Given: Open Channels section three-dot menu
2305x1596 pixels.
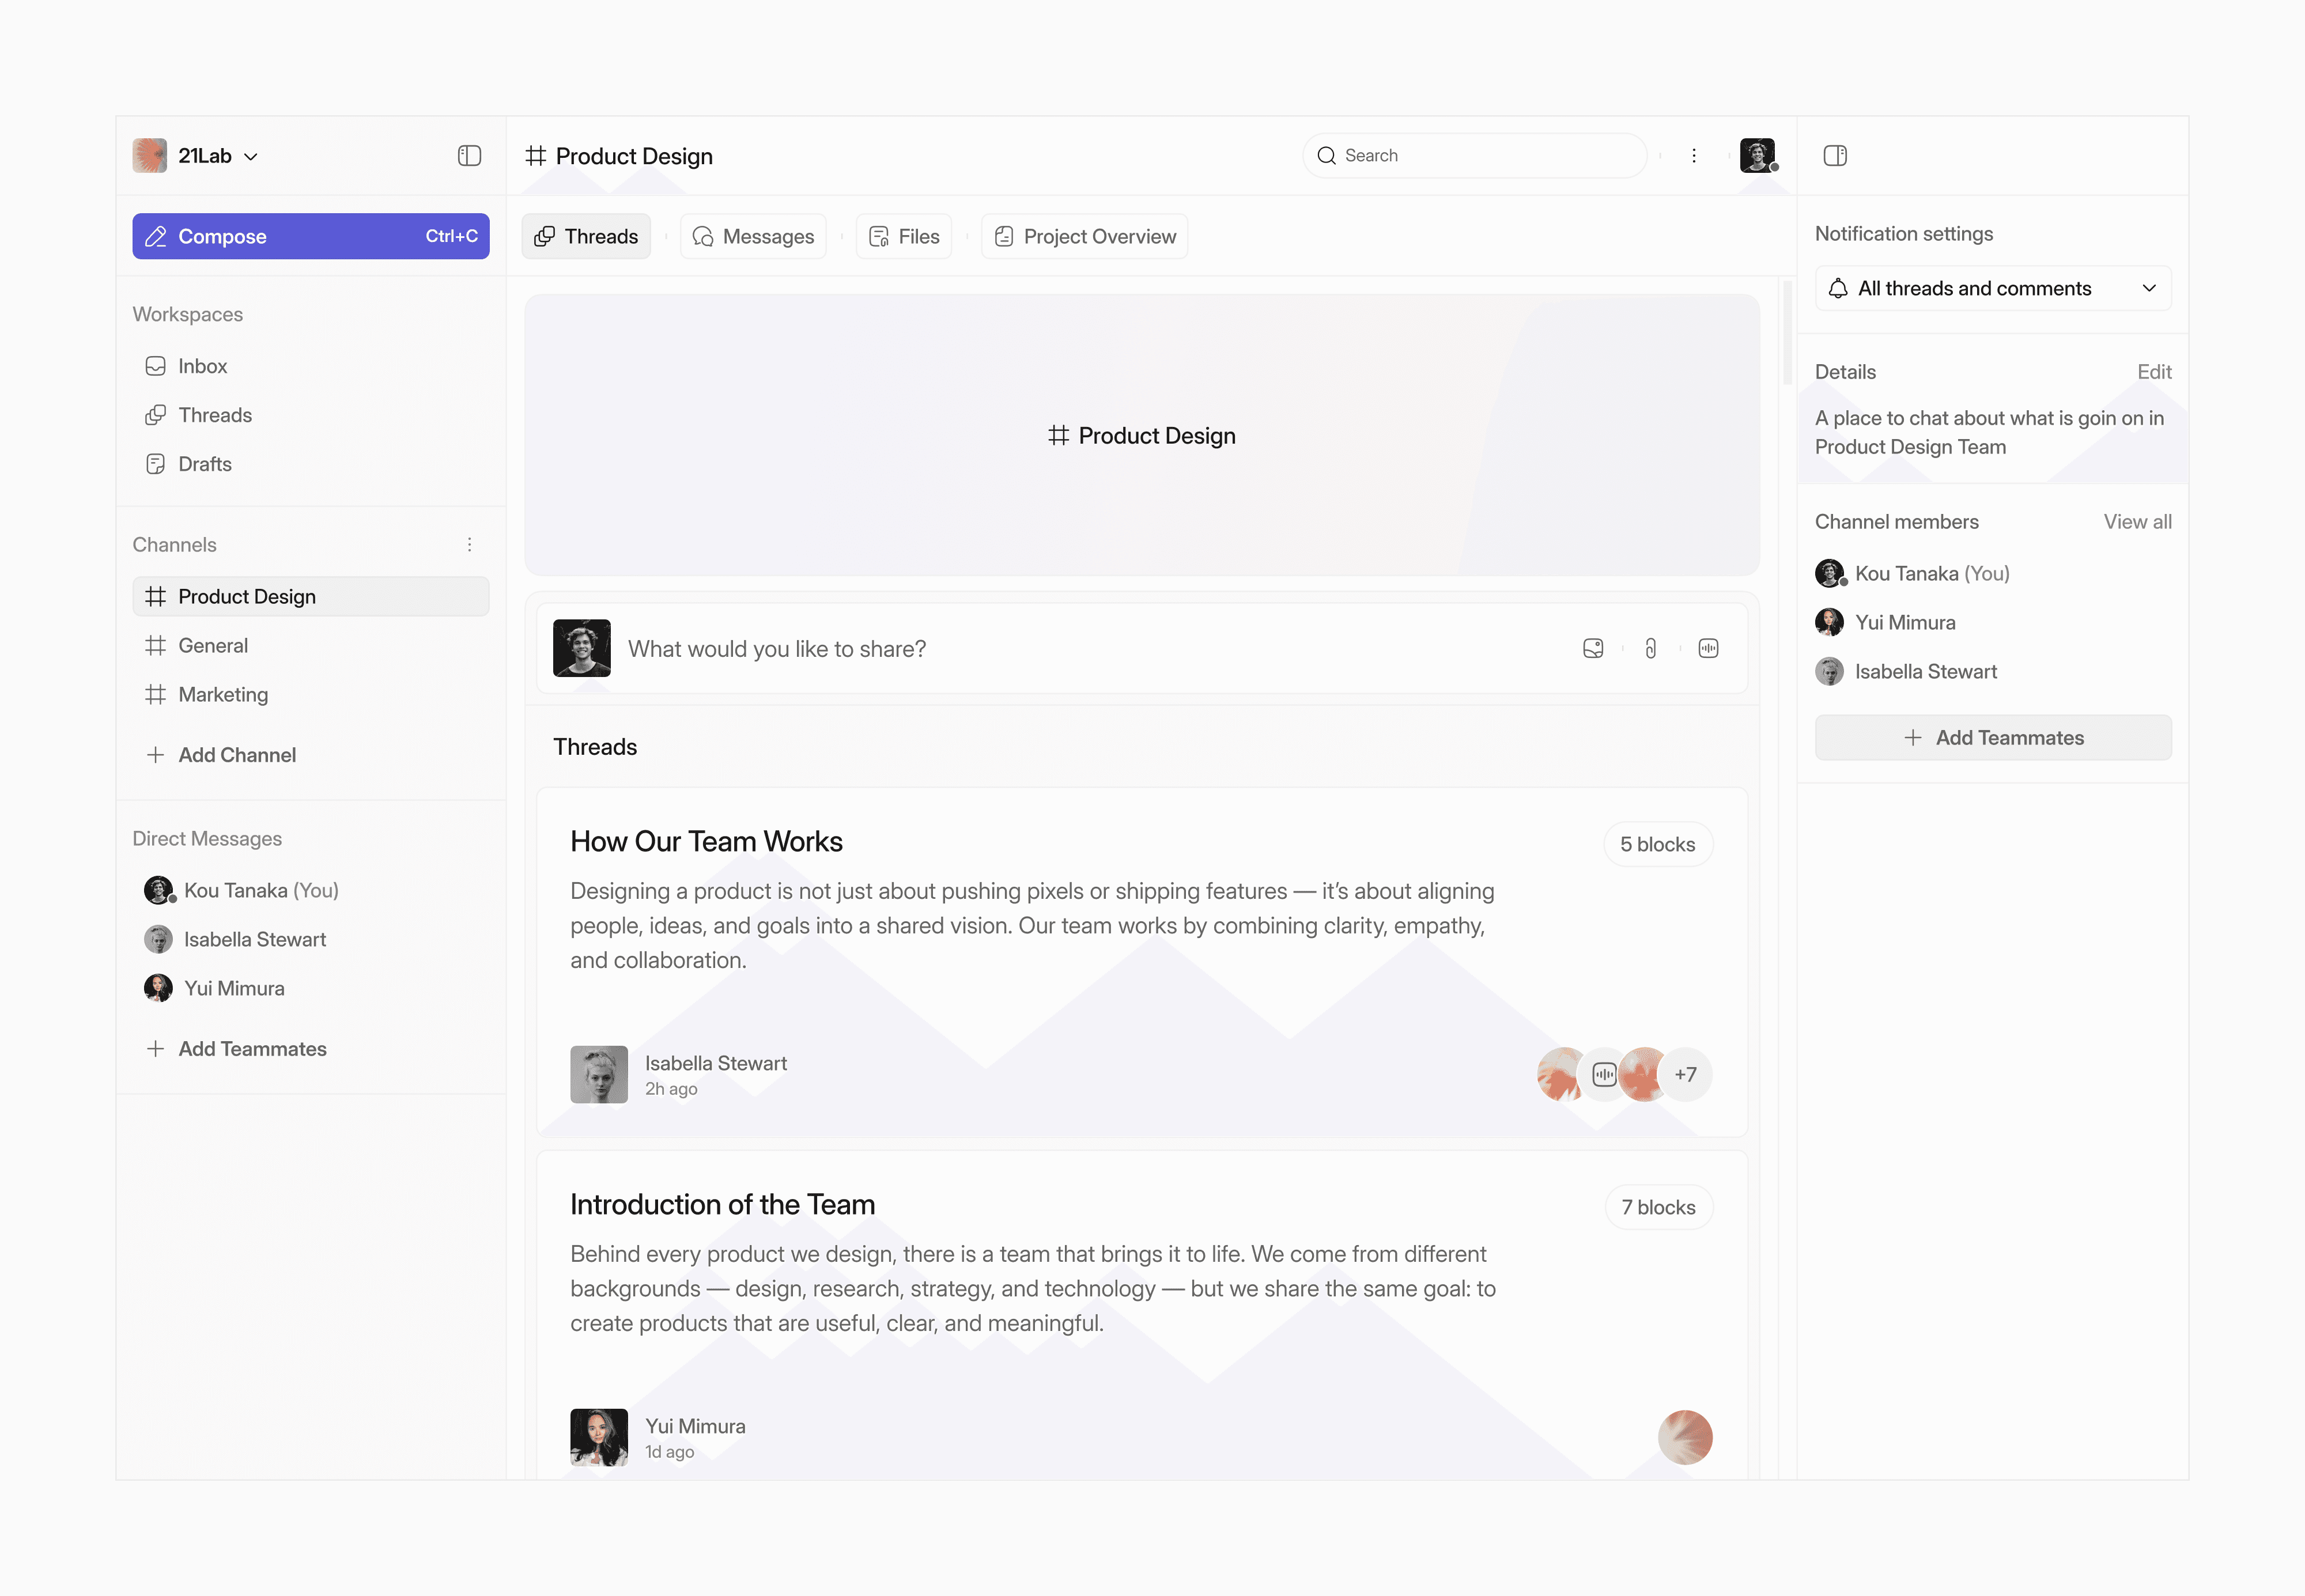Looking at the screenshot, I should tap(469, 545).
